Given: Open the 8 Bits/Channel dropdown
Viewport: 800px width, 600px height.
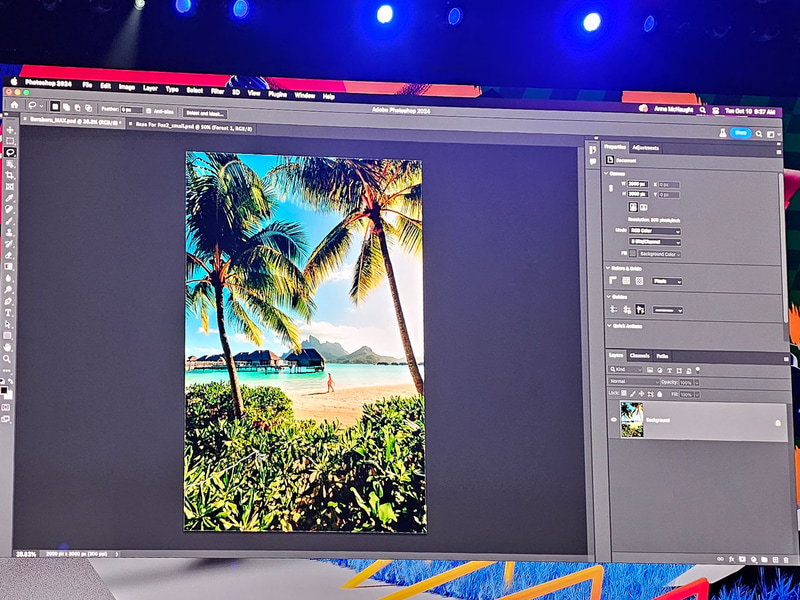Looking at the screenshot, I should coord(655,242).
